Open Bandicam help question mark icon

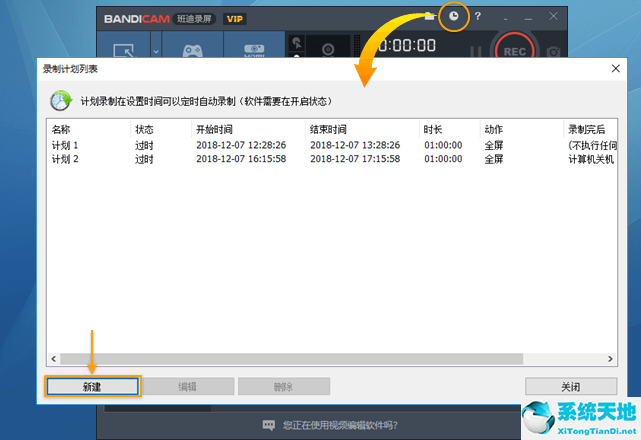click(x=477, y=16)
